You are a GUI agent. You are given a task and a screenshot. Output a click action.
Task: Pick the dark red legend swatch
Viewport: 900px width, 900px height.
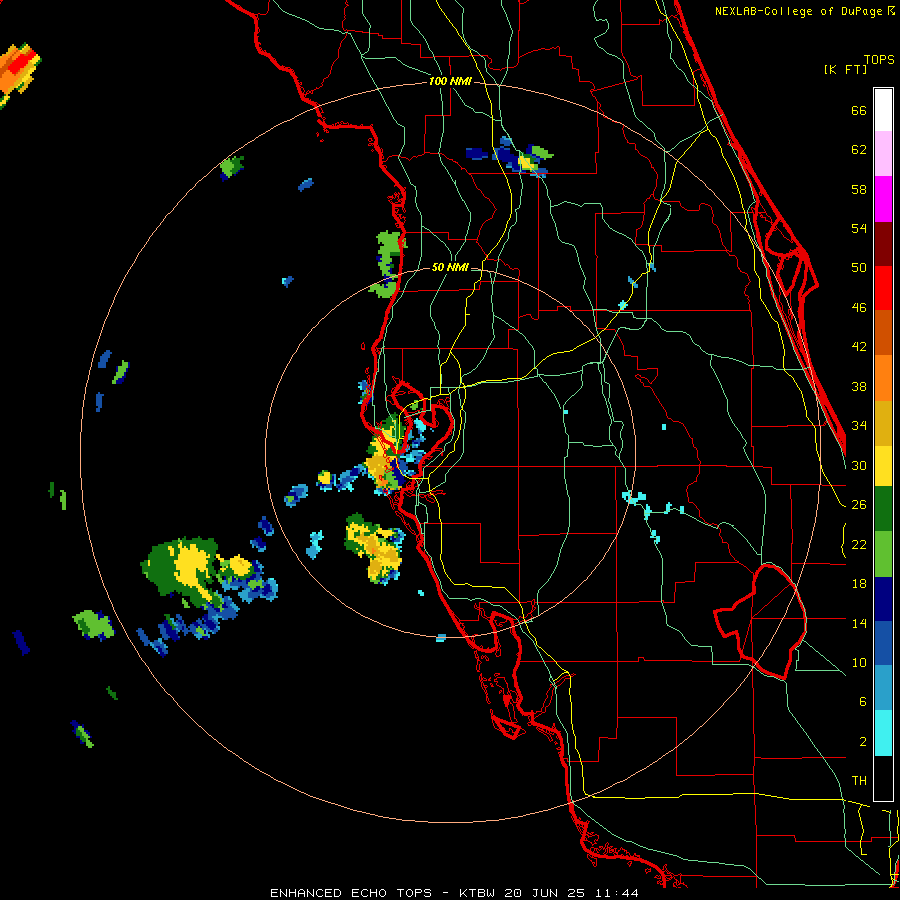[883, 244]
